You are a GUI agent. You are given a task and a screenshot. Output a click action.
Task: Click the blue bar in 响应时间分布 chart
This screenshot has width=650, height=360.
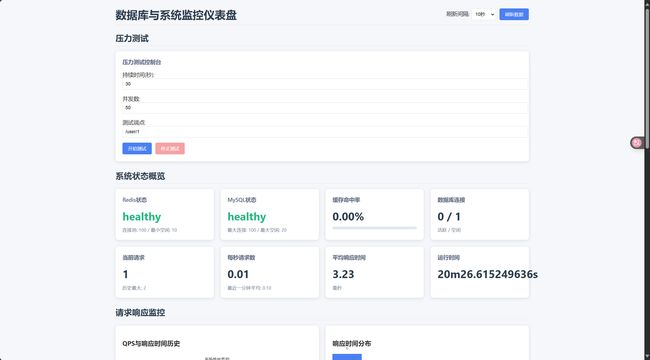(347, 357)
